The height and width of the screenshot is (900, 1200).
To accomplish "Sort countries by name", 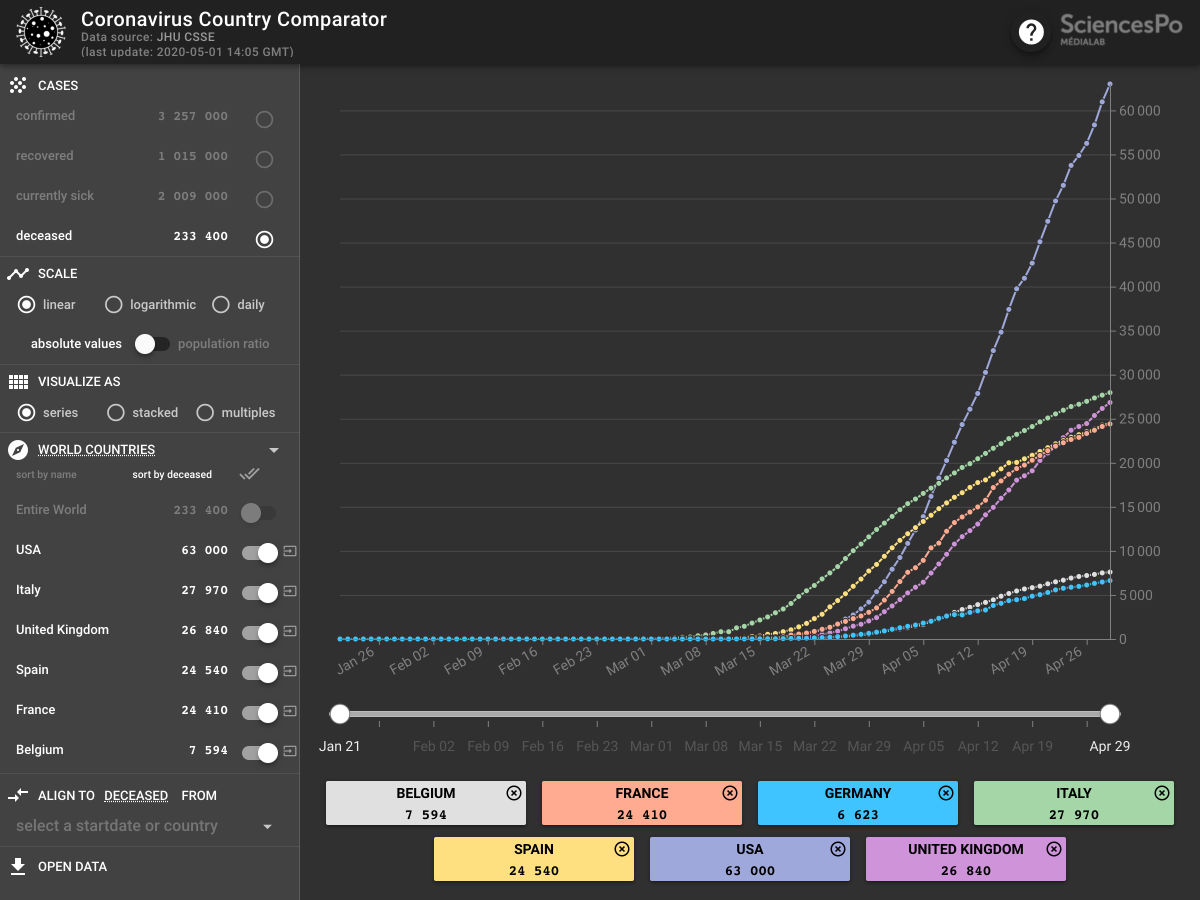I will point(46,475).
